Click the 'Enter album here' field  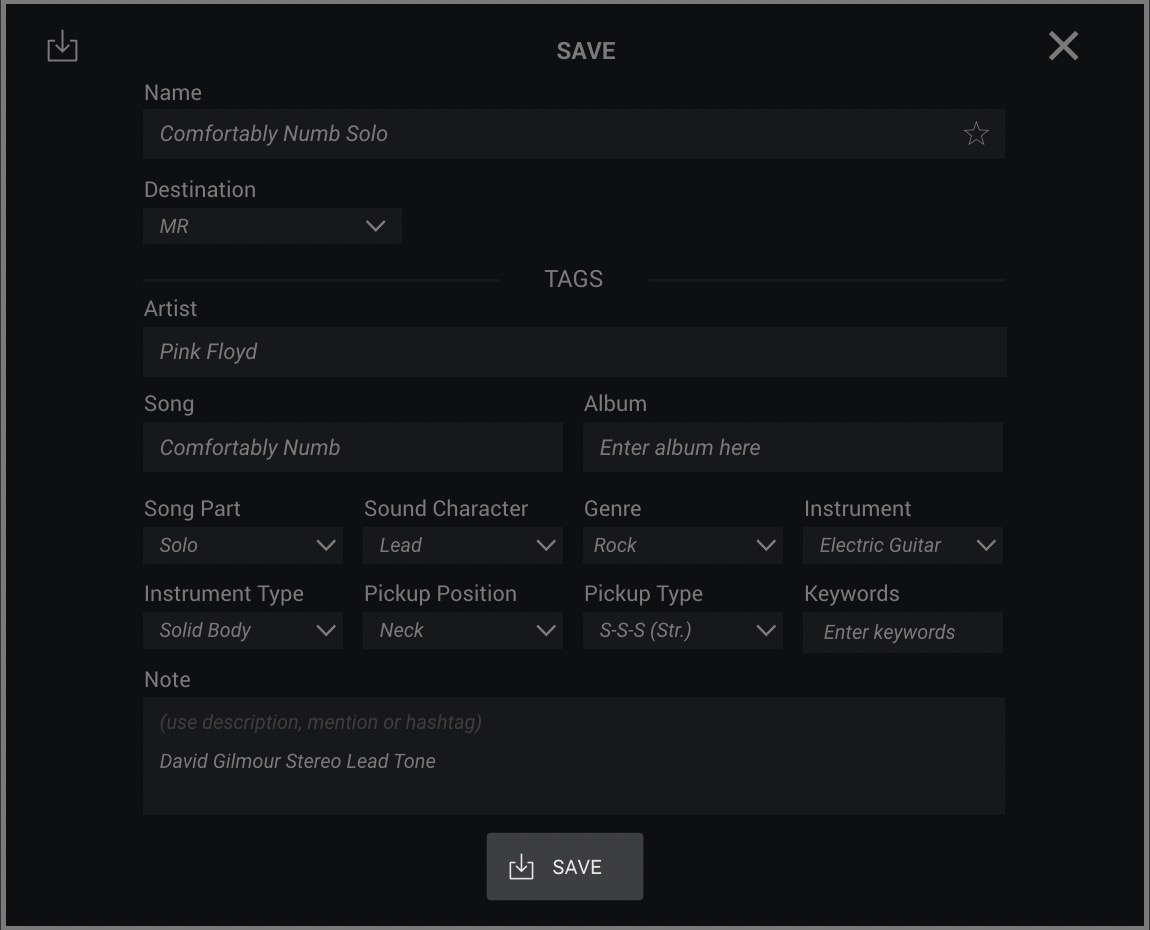coord(792,447)
